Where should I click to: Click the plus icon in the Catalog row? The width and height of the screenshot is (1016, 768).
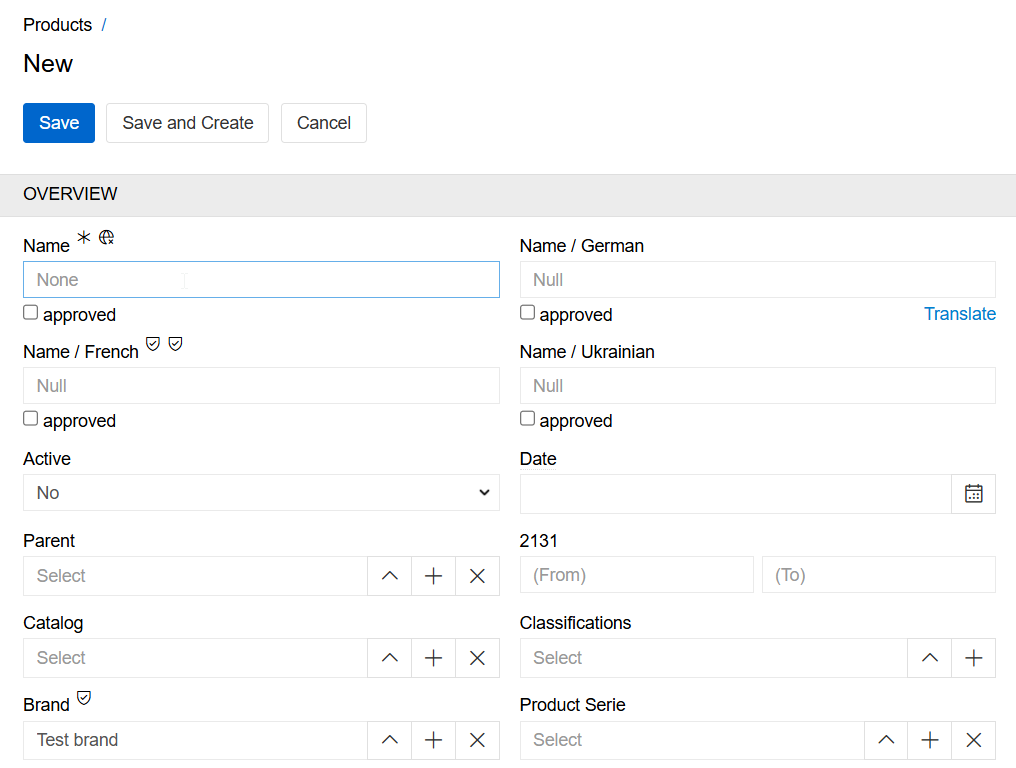[x=433, y=657]
